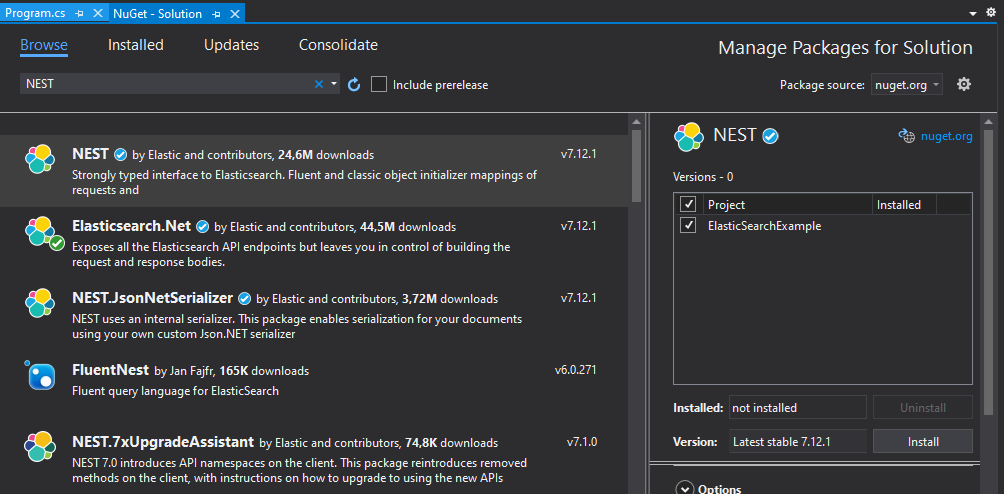Open the FluentNest package title
Screen dimensions: 1004x494
coord(111,370)
